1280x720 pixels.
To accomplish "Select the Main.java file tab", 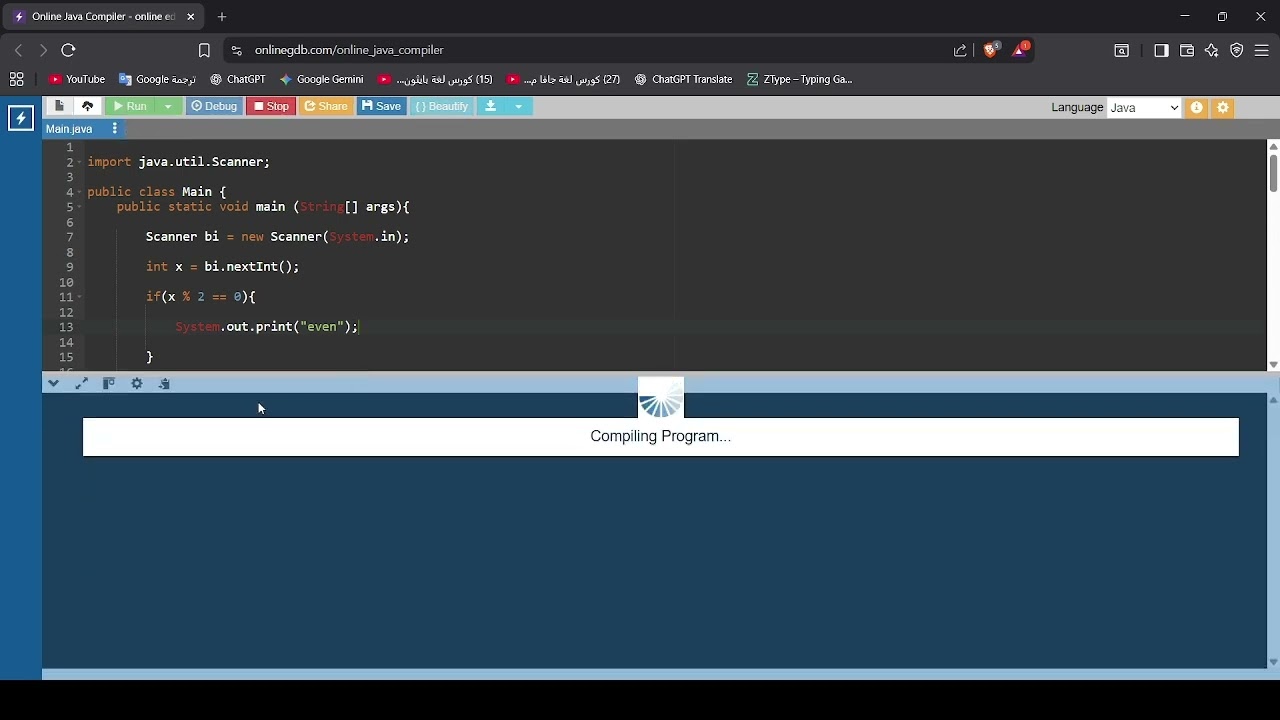I will pyautogui.click(x=69, y=129).
